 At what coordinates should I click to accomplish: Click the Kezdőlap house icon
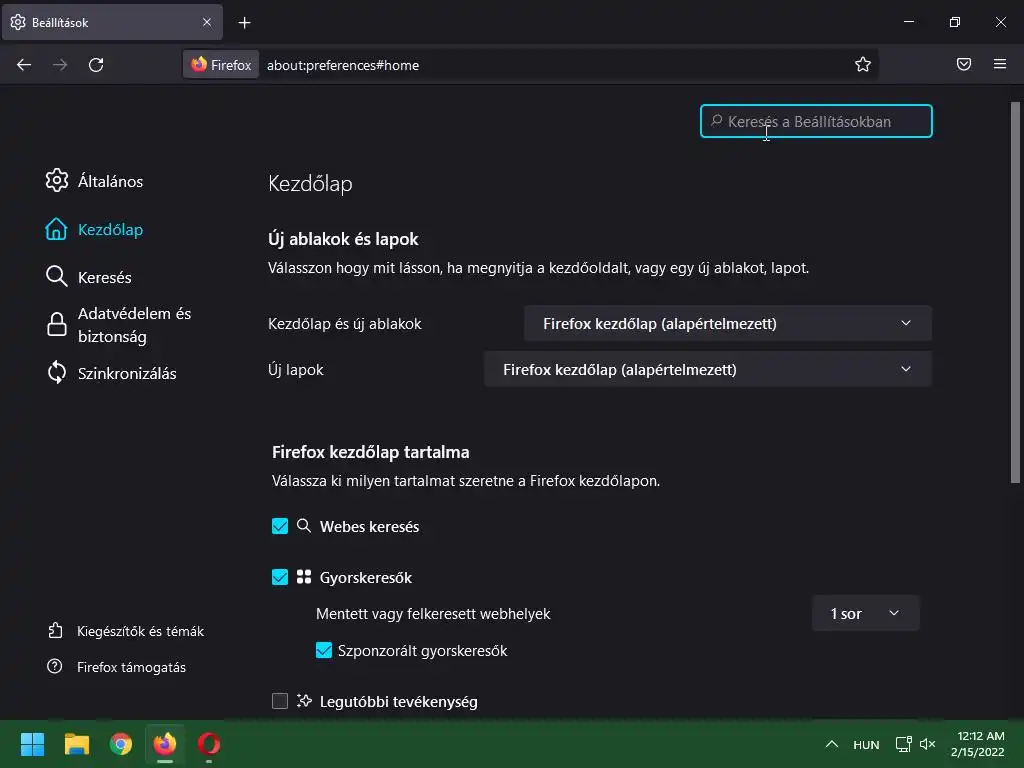(56, 229)
